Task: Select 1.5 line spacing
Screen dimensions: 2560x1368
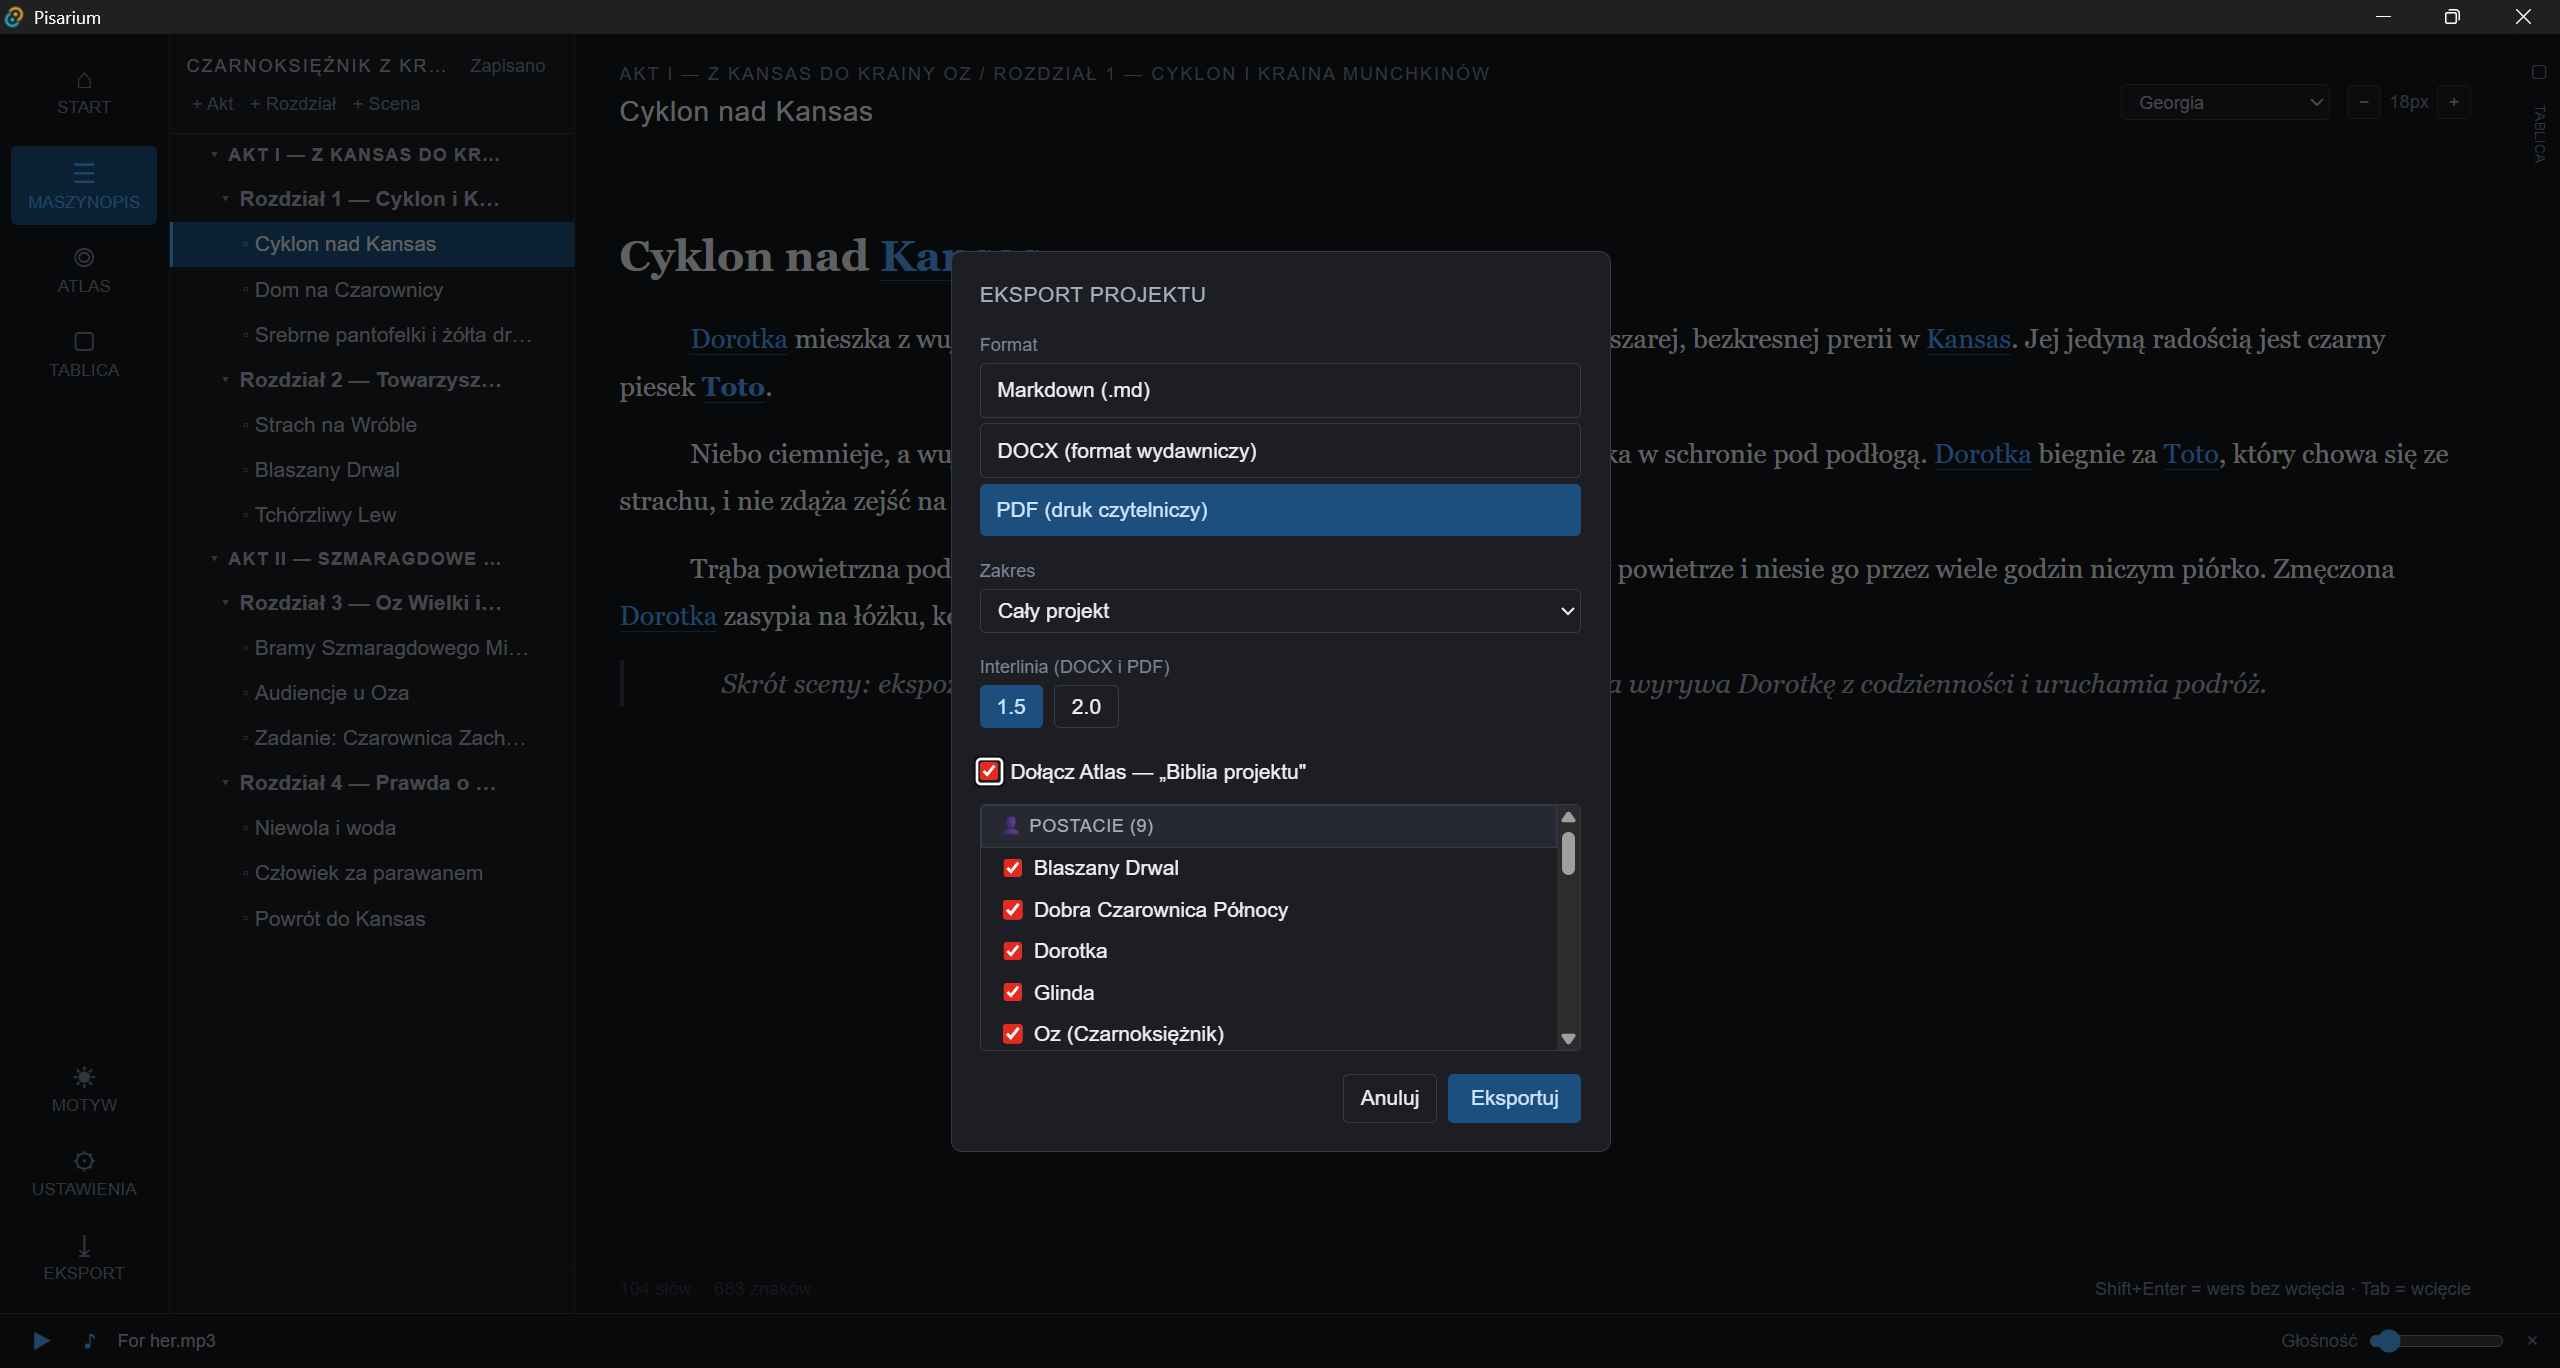Action: [x=1011, y=707]
